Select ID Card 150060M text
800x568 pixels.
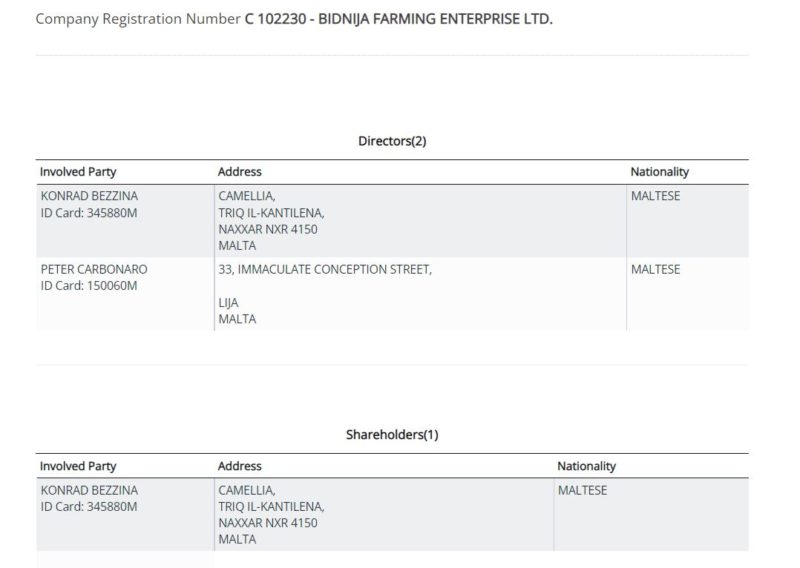click(89, 287)
